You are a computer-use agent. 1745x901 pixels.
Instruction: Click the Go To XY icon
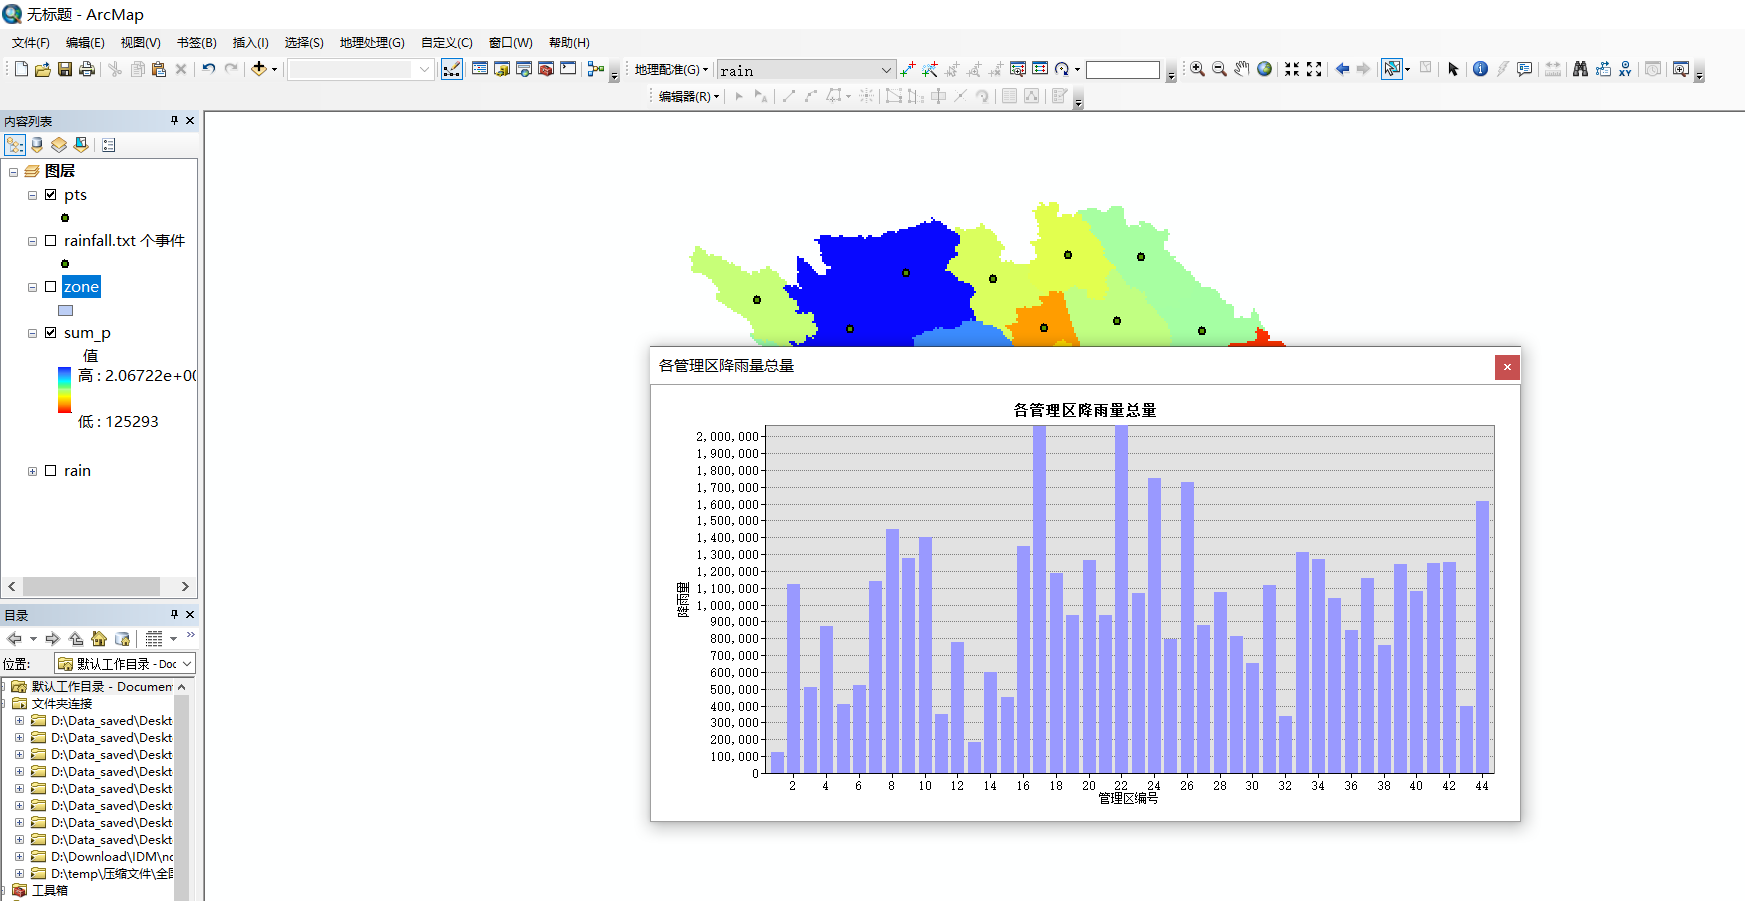point(1625,69)
